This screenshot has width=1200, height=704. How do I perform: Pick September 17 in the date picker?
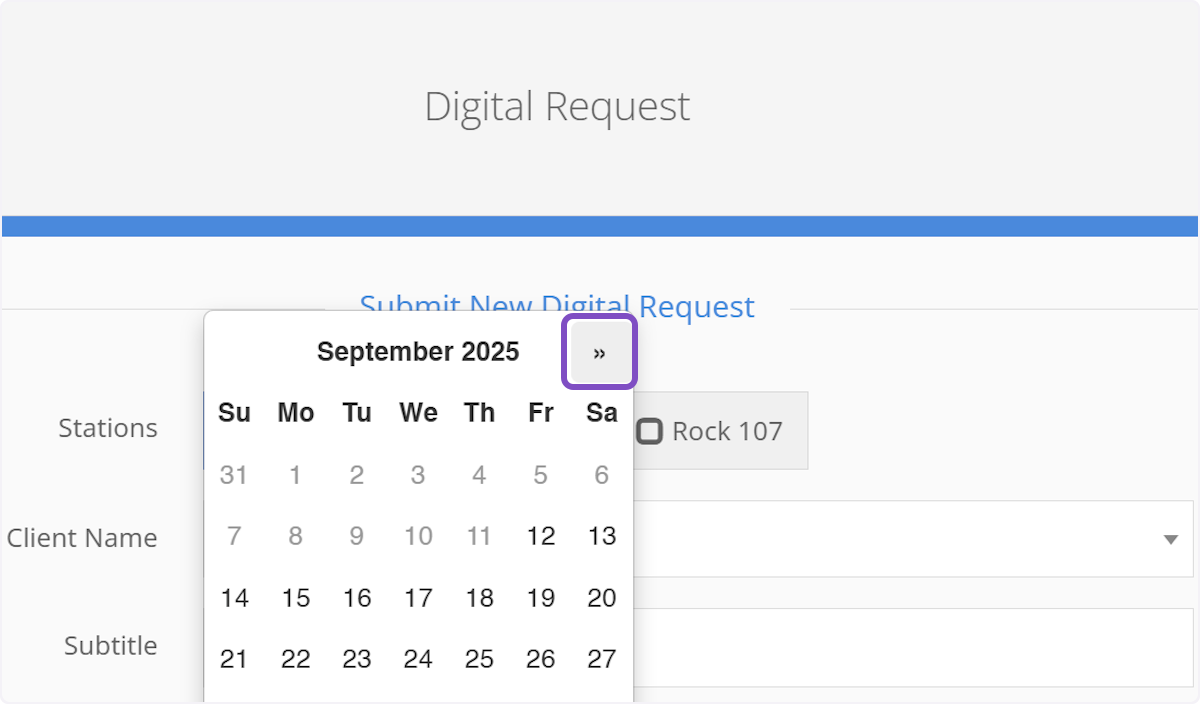click(x=418, y=598)
